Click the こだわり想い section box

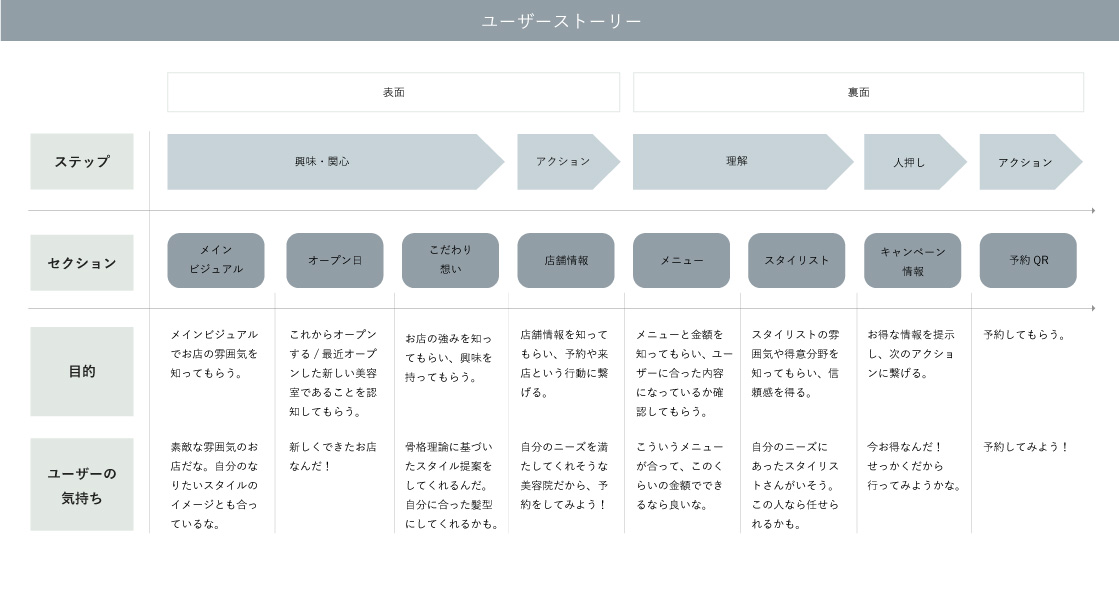tap(450, 260)
